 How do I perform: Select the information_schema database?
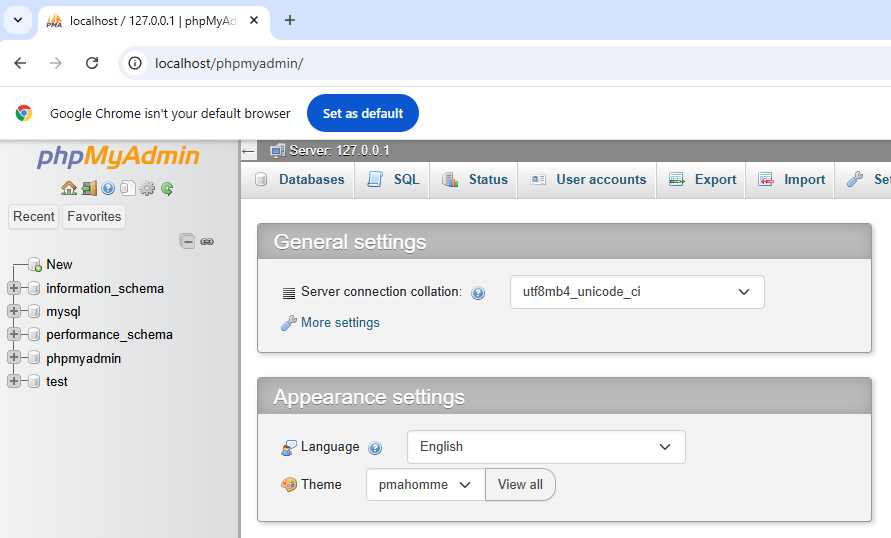coord(105,289)
